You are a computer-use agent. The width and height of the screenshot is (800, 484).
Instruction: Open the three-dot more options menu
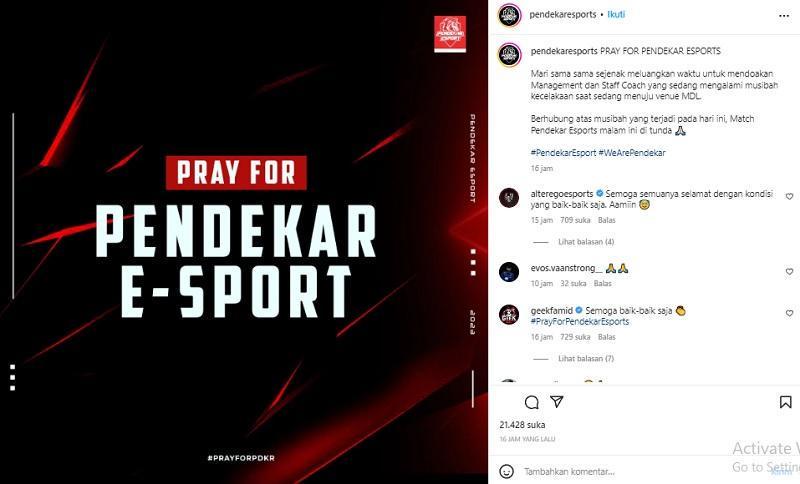(784, 16)
